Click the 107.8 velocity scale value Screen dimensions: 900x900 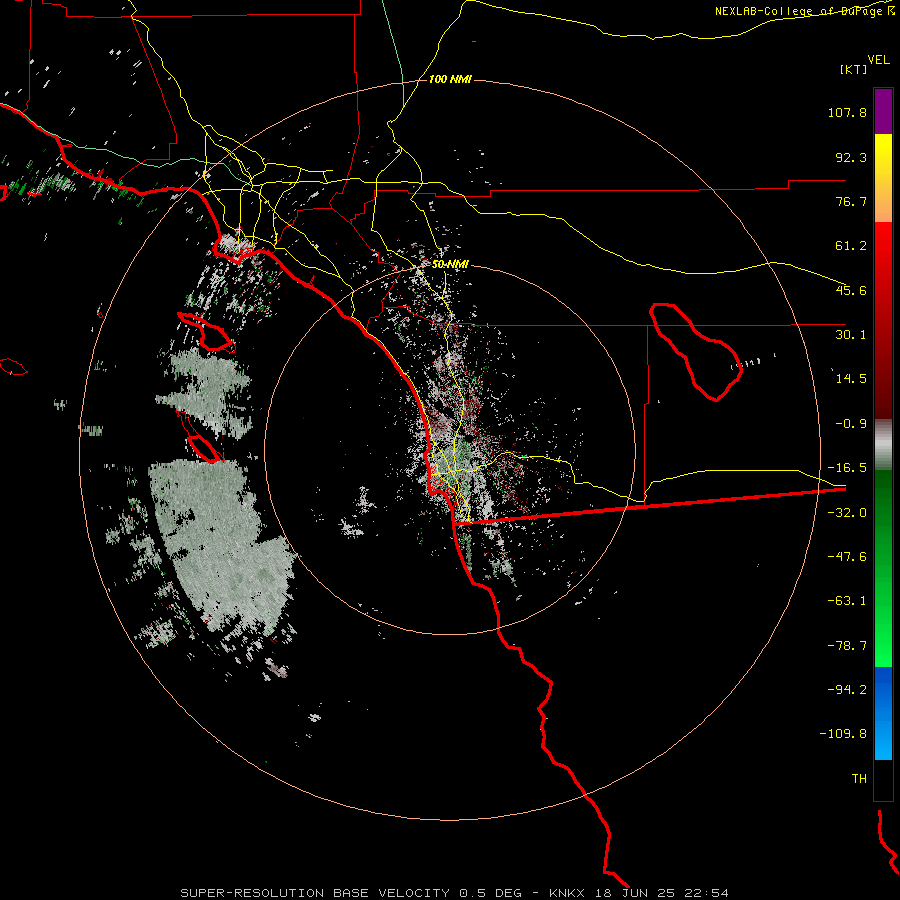click(x=847, y=112)
